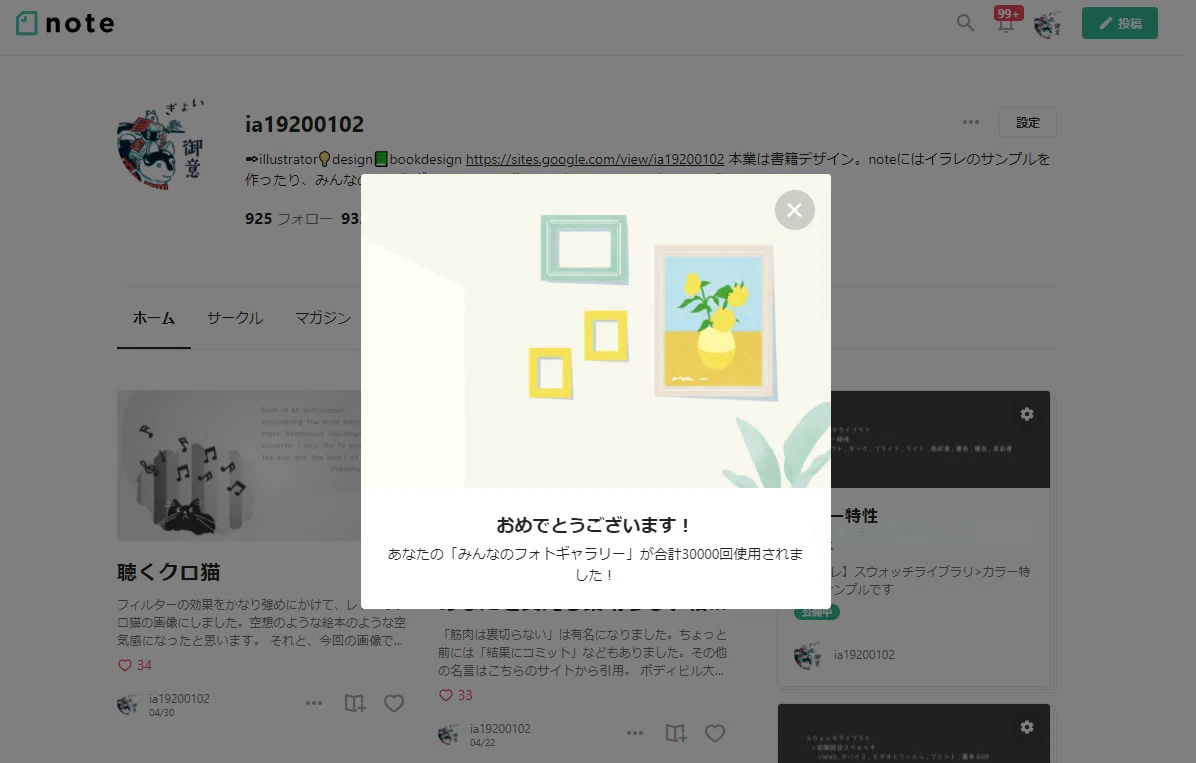This screenshot has height=763, width=1196.
Task: Open notifications bell with 99+ badge
Action: [1007, 21]
